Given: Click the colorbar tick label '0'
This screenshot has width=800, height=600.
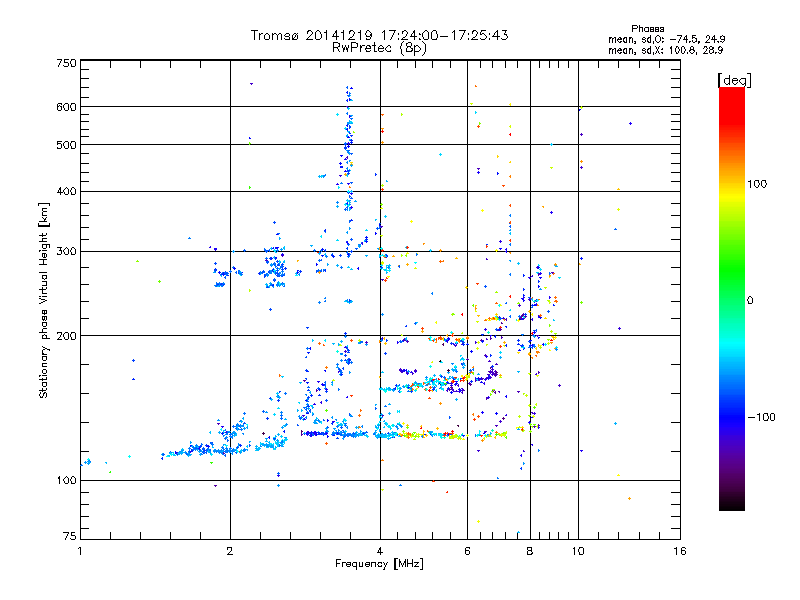Looking at the screenshot, I should (750, 301).
